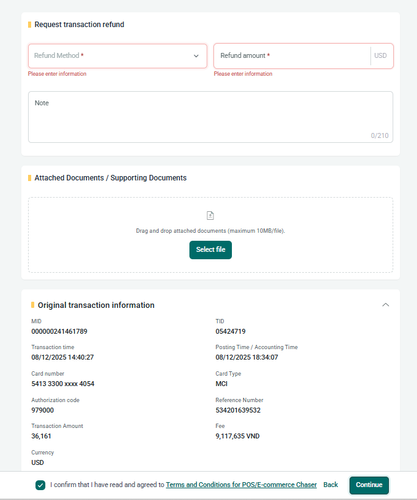Select the Reference Number 534201639532
This screenshot has height=500, width=417.
pos(238,410)
